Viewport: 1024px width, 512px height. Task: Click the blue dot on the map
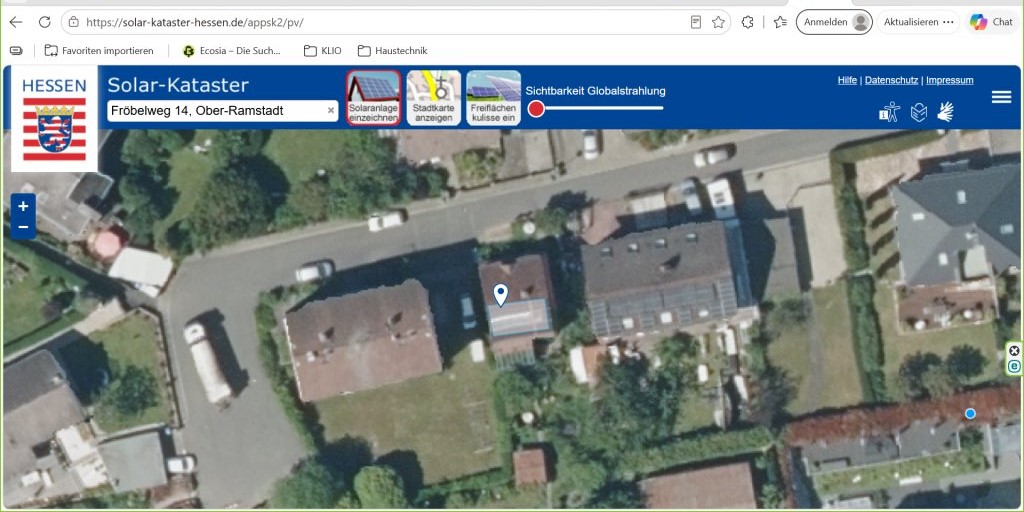pos(970,413)
